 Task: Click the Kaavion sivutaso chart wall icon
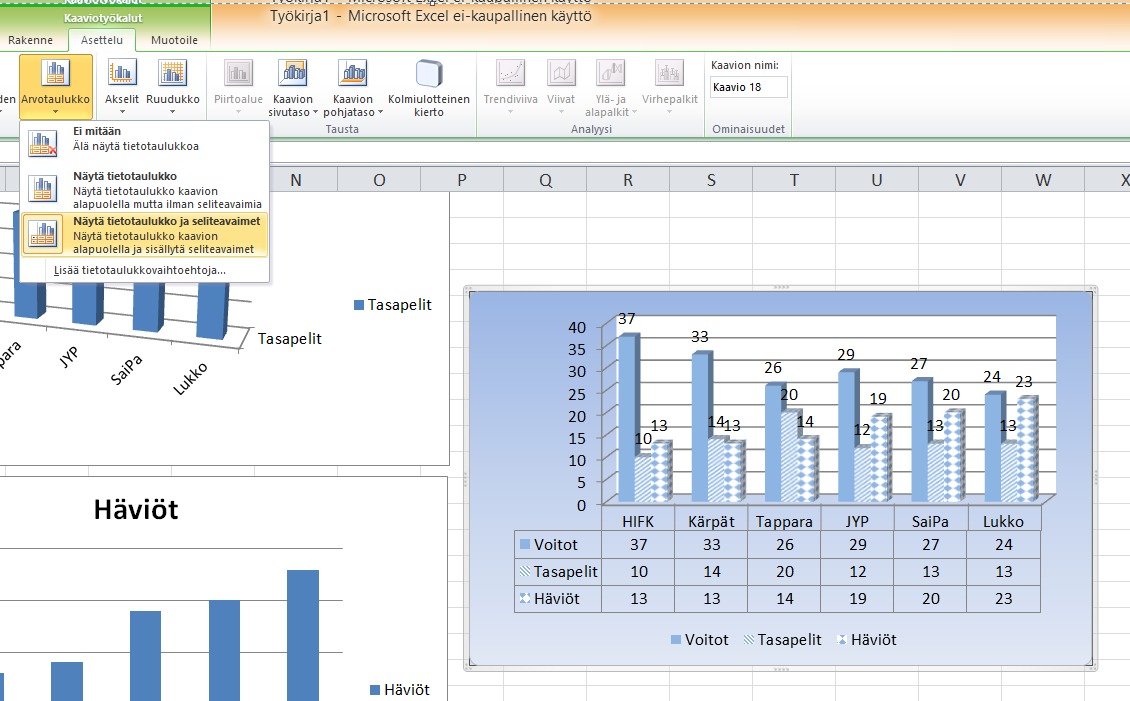(x=292, y=74)
